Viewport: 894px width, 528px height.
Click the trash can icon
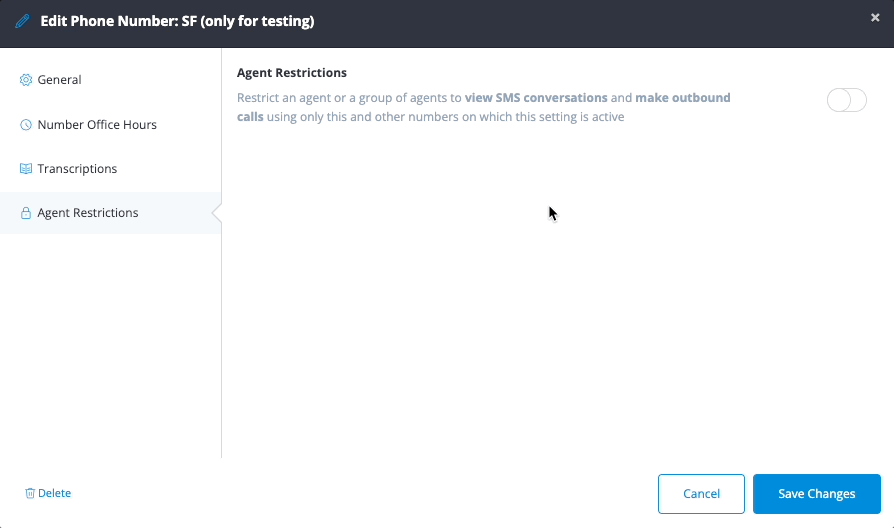click(x=30, y=493)
